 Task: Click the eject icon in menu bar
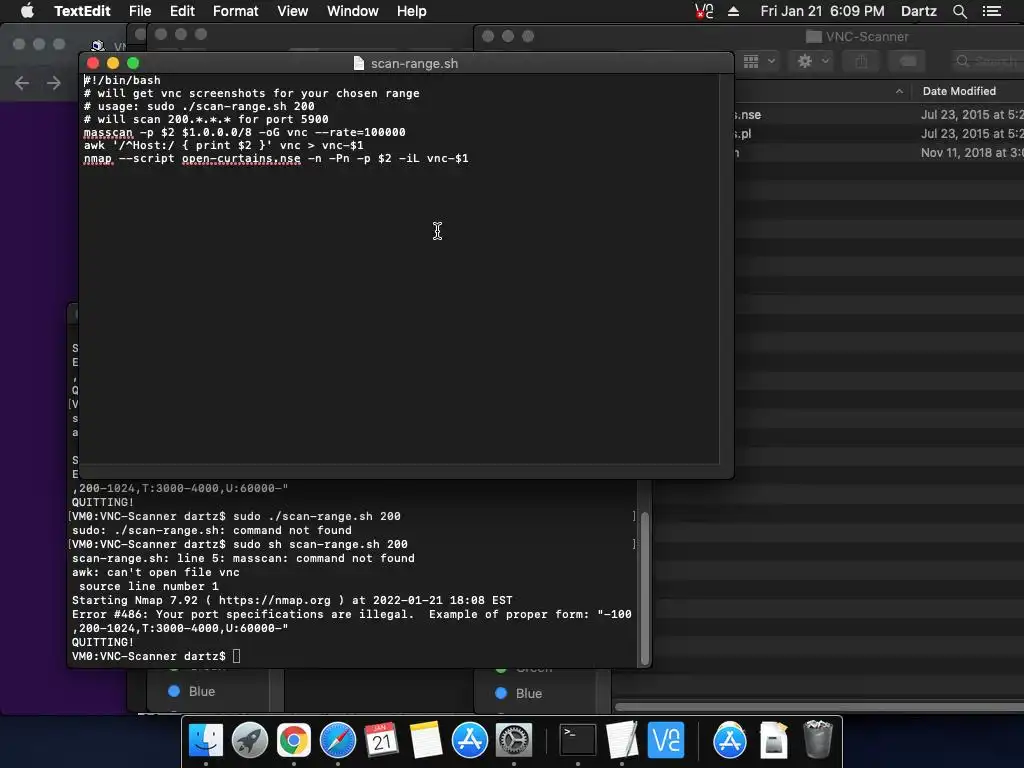(x=733, y=11)
